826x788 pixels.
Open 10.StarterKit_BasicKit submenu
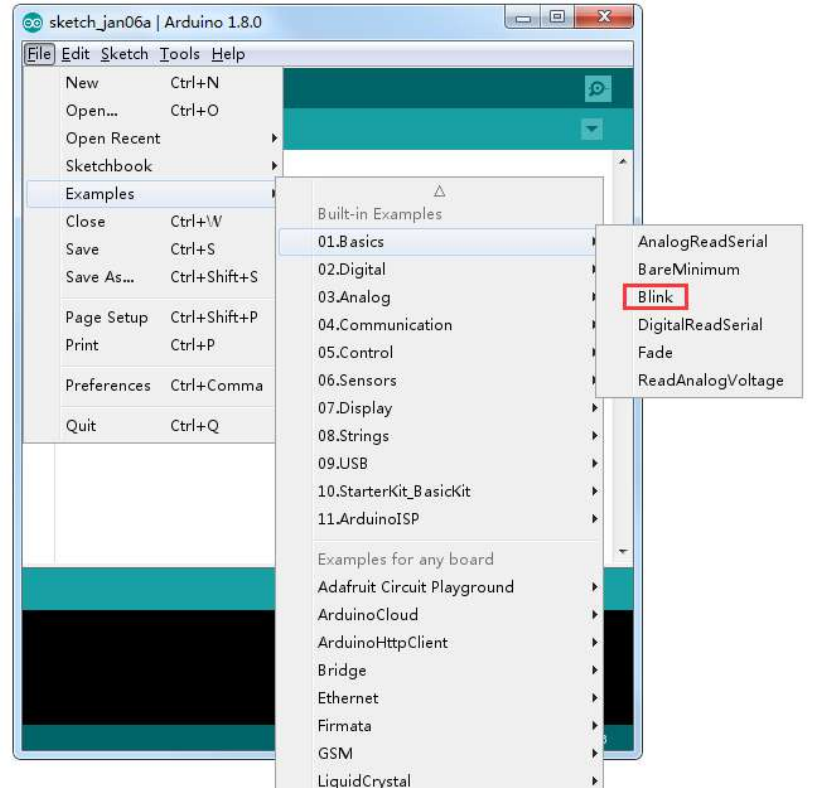pyautogui.click(x=440, y=491)
